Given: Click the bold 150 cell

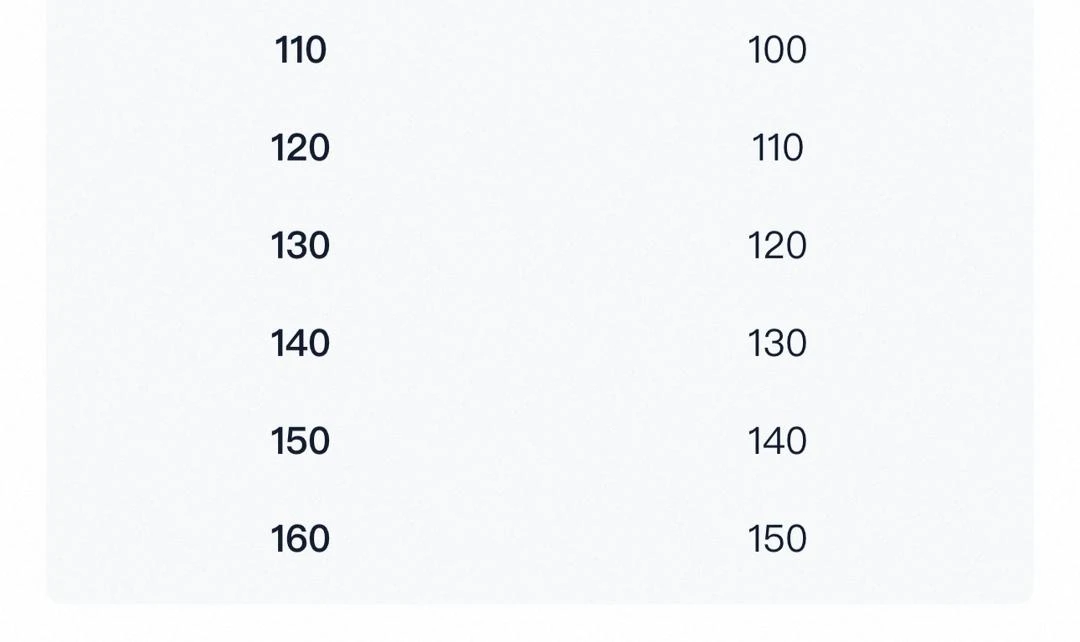Looking at the screenshot, I should click(x=300, y=441).
